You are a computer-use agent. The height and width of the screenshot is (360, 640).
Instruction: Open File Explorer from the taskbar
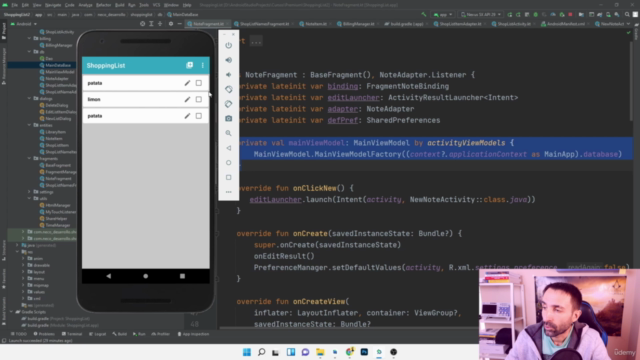point(320,352)
